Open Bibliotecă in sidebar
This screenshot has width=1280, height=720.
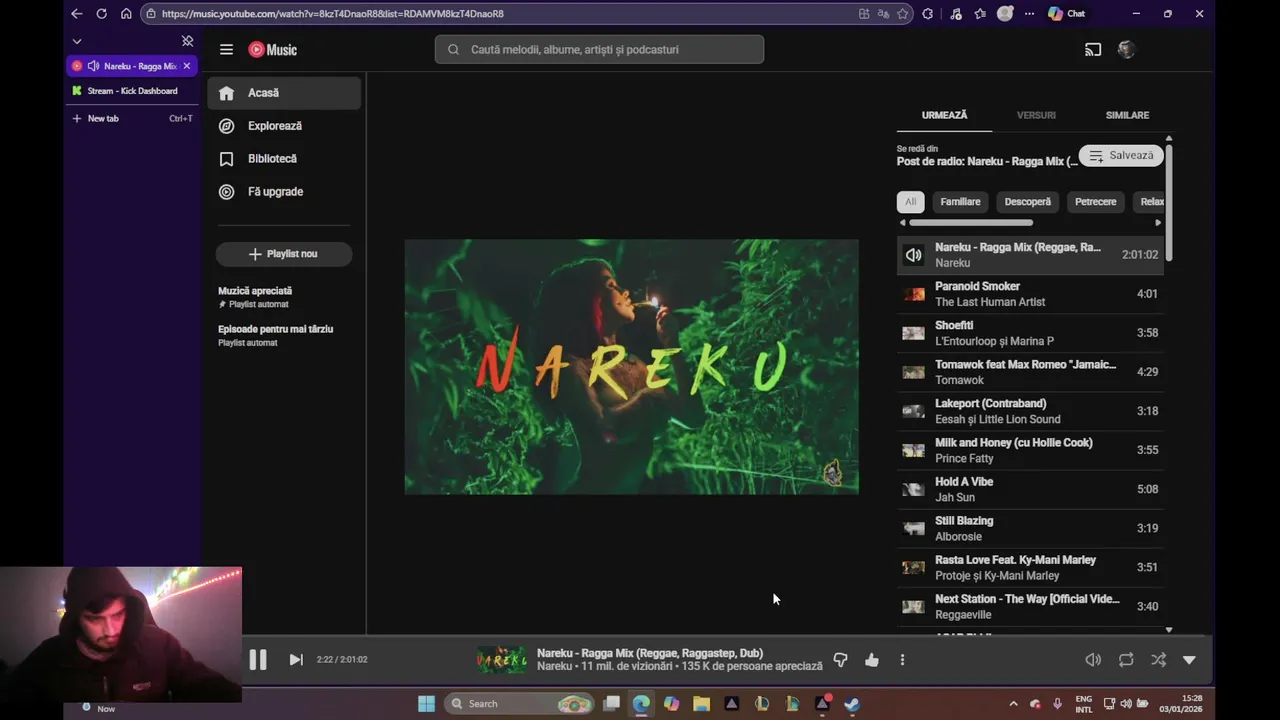pyautogui.click(x=284, y=159)
